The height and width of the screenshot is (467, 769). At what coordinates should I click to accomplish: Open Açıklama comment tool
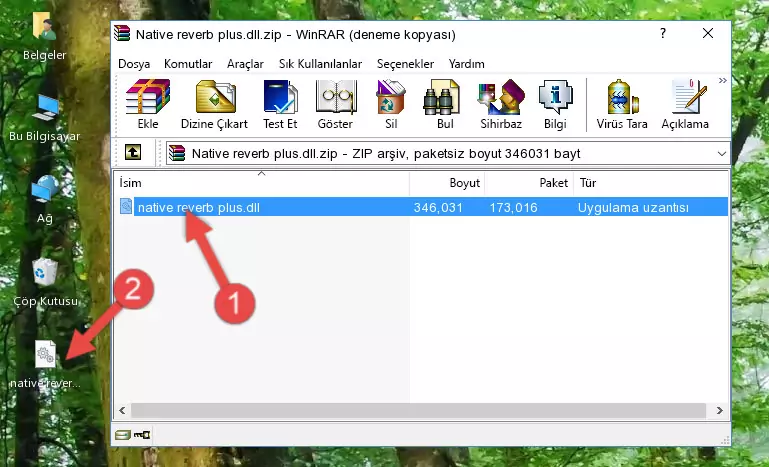[685, 104]
